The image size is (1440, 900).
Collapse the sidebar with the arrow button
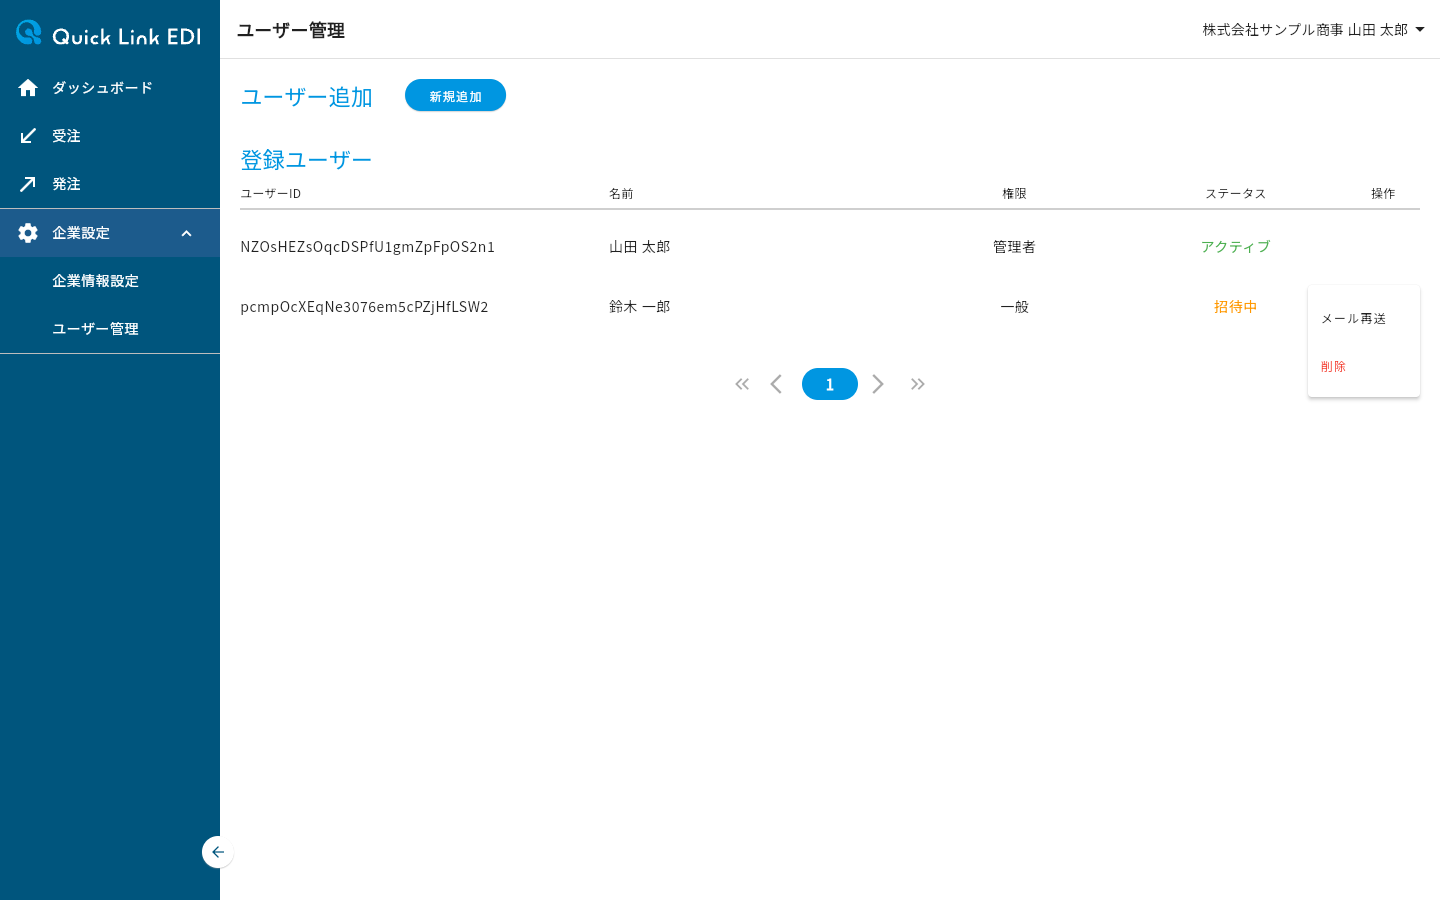click(x=218, y=852)
